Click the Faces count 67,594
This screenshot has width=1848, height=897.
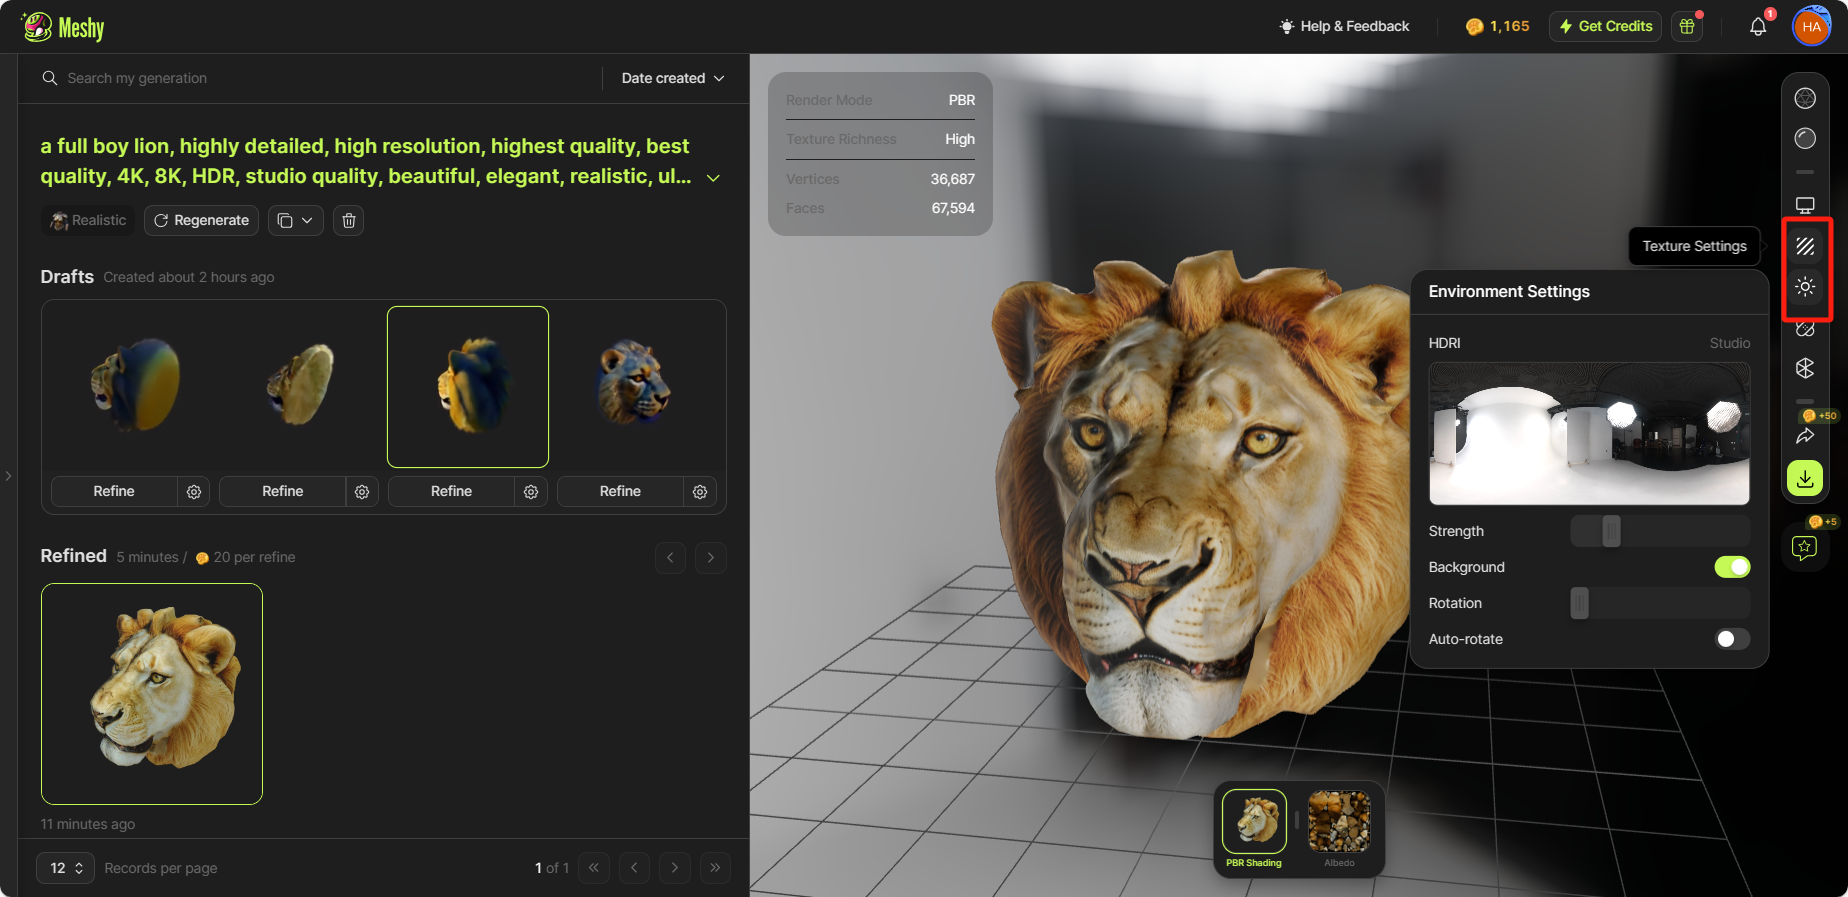(953, 208)
